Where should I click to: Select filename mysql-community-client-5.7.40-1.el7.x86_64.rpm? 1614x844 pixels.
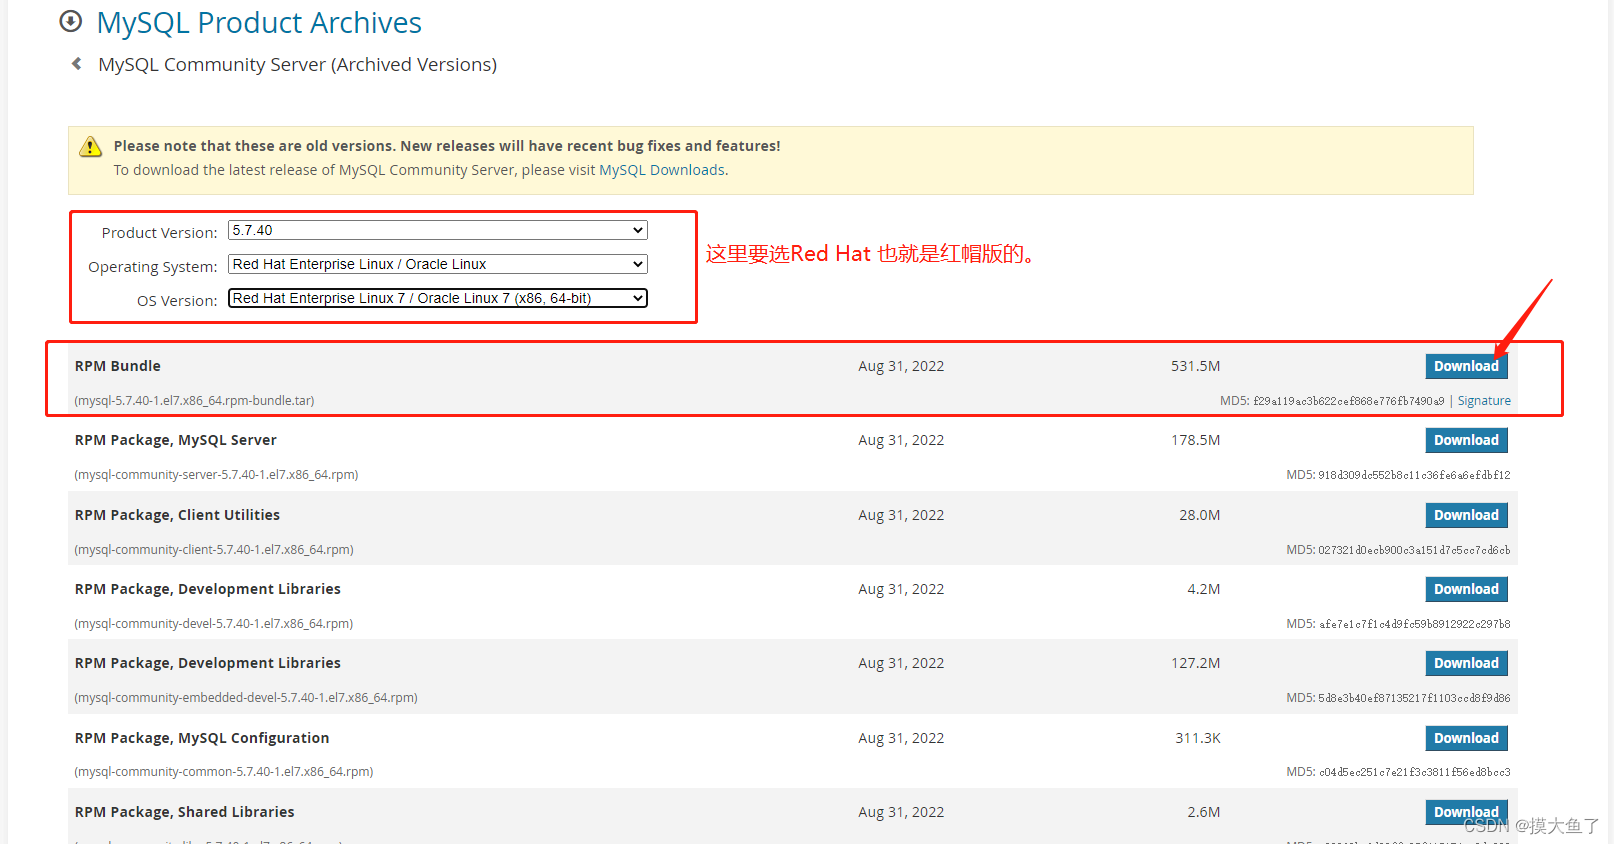(214, 550)
